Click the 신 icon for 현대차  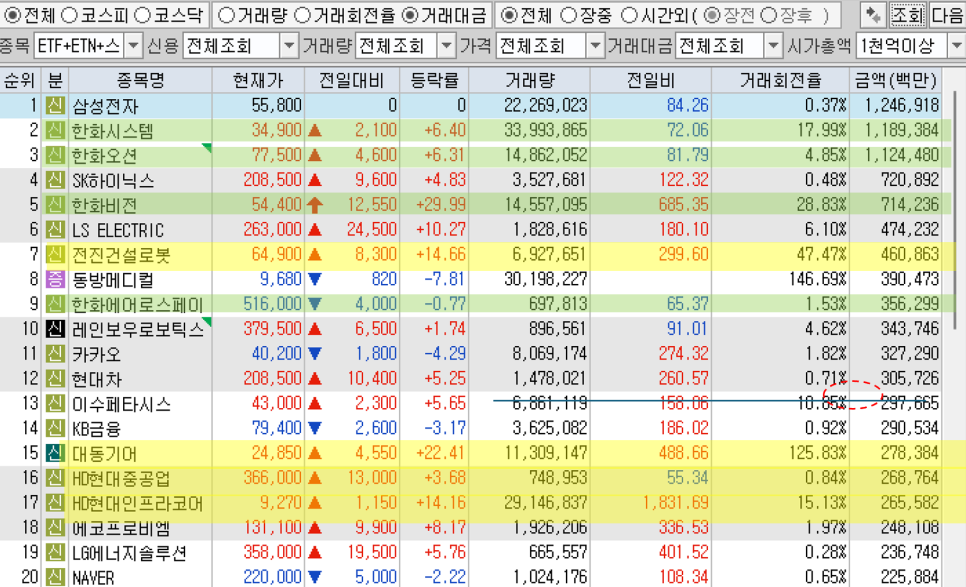coord(55,379)
